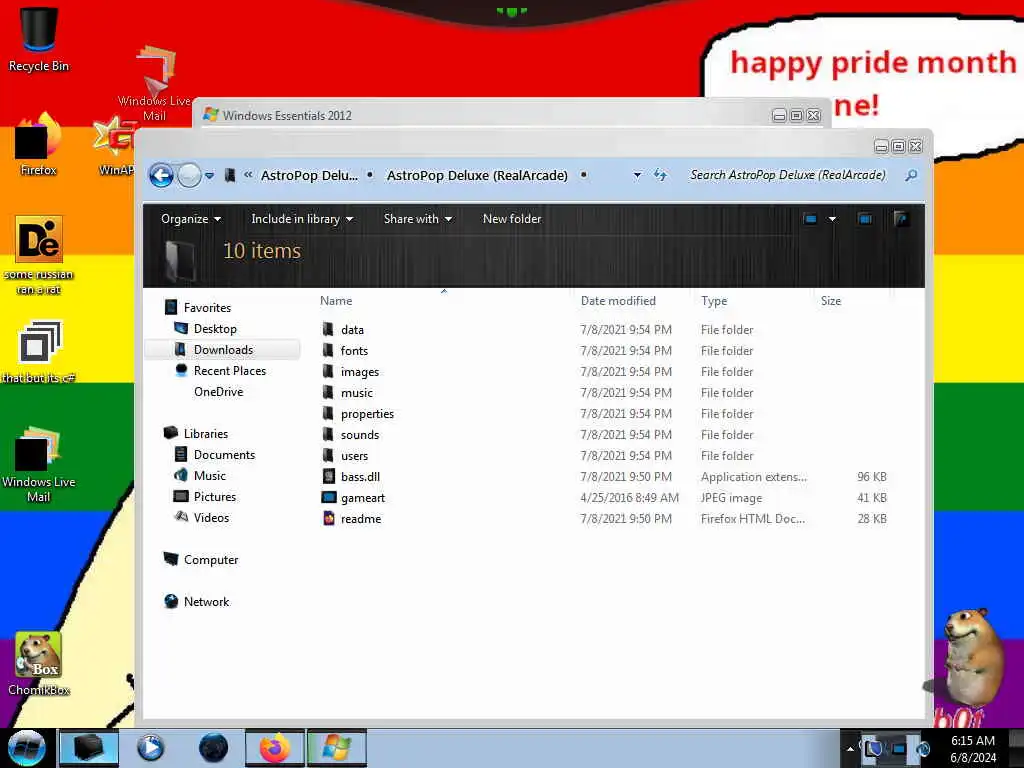Open the Start menu orb
Screen dimensions: 1024x768
[x=27, y=748]
